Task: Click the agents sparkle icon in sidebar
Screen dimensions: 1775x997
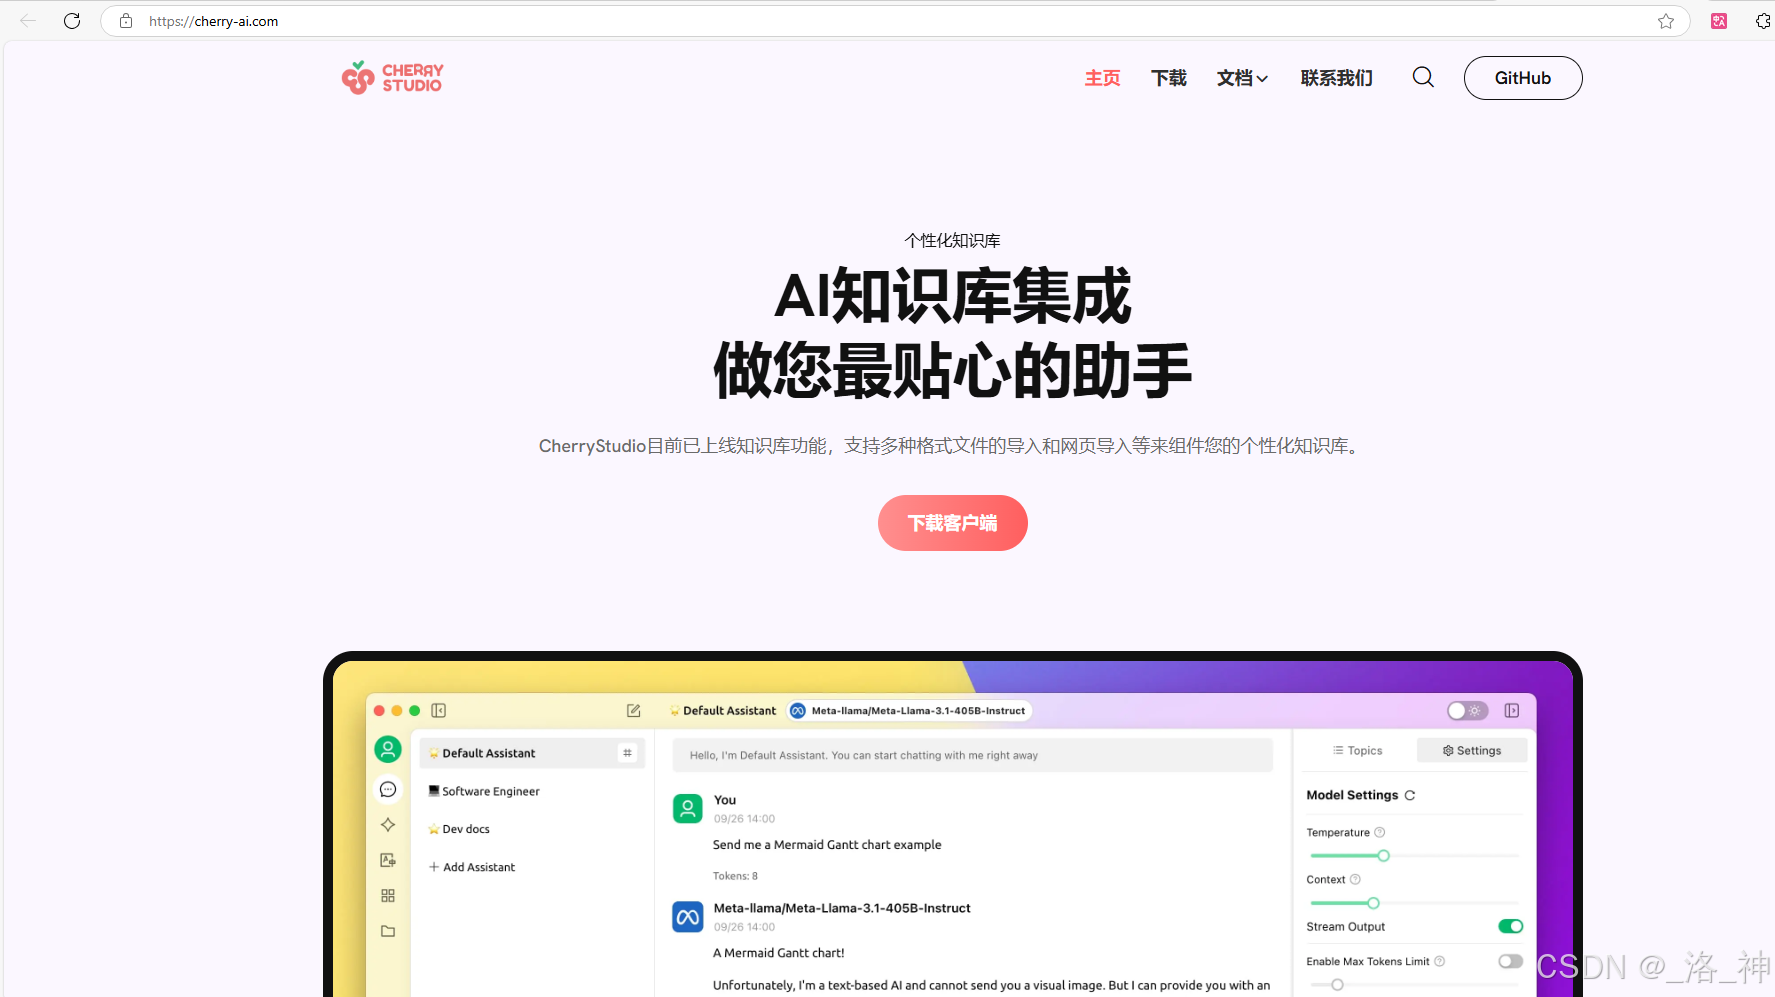Action: (x=387, y=824)
